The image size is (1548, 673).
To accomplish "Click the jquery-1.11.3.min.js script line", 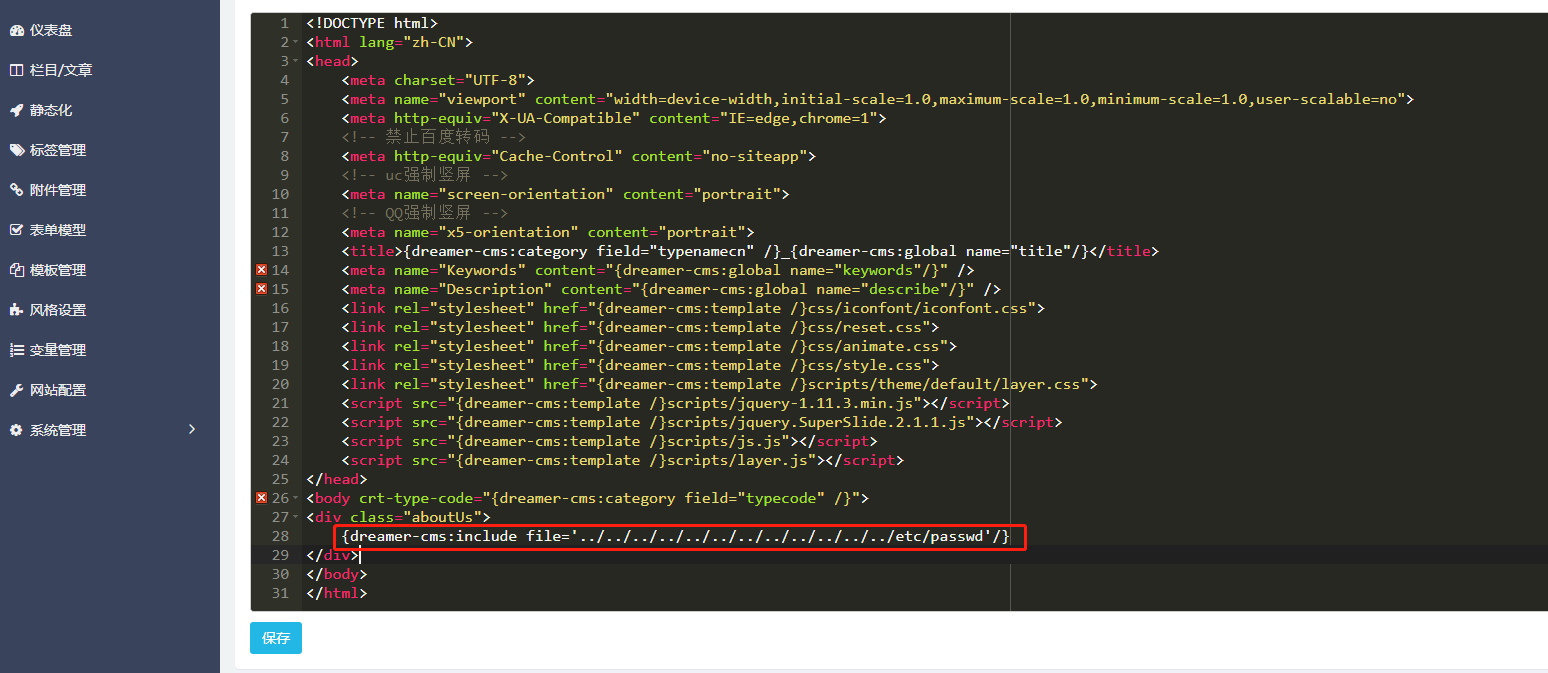I will click(676, 403).
